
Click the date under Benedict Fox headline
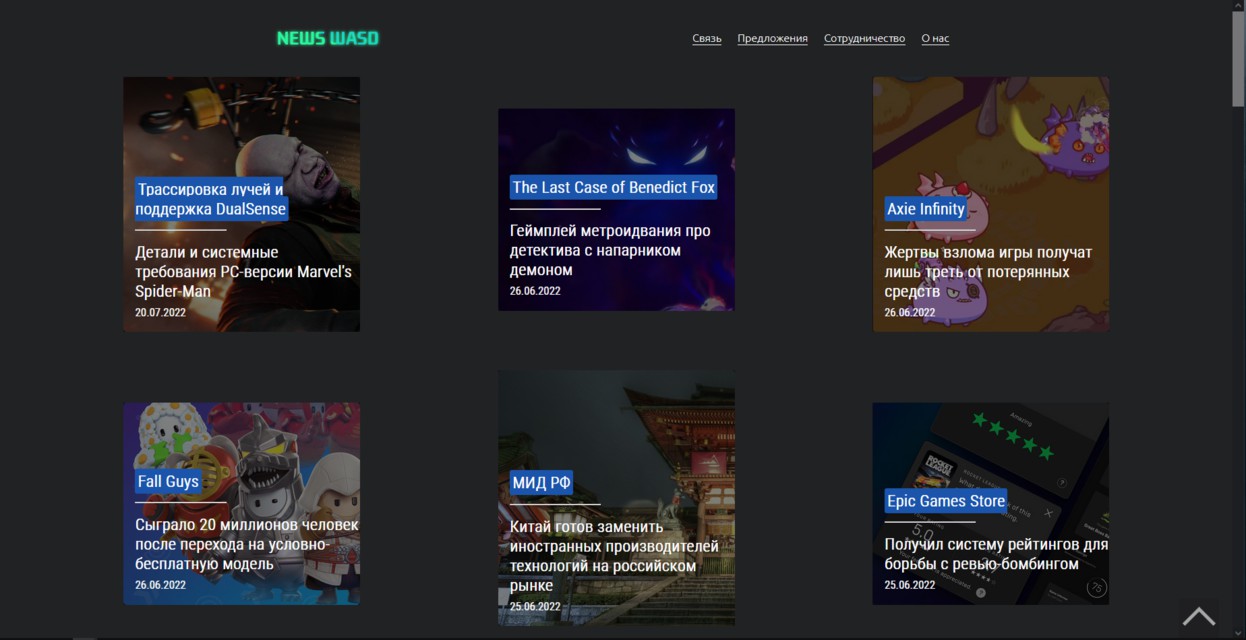point(535,291)
